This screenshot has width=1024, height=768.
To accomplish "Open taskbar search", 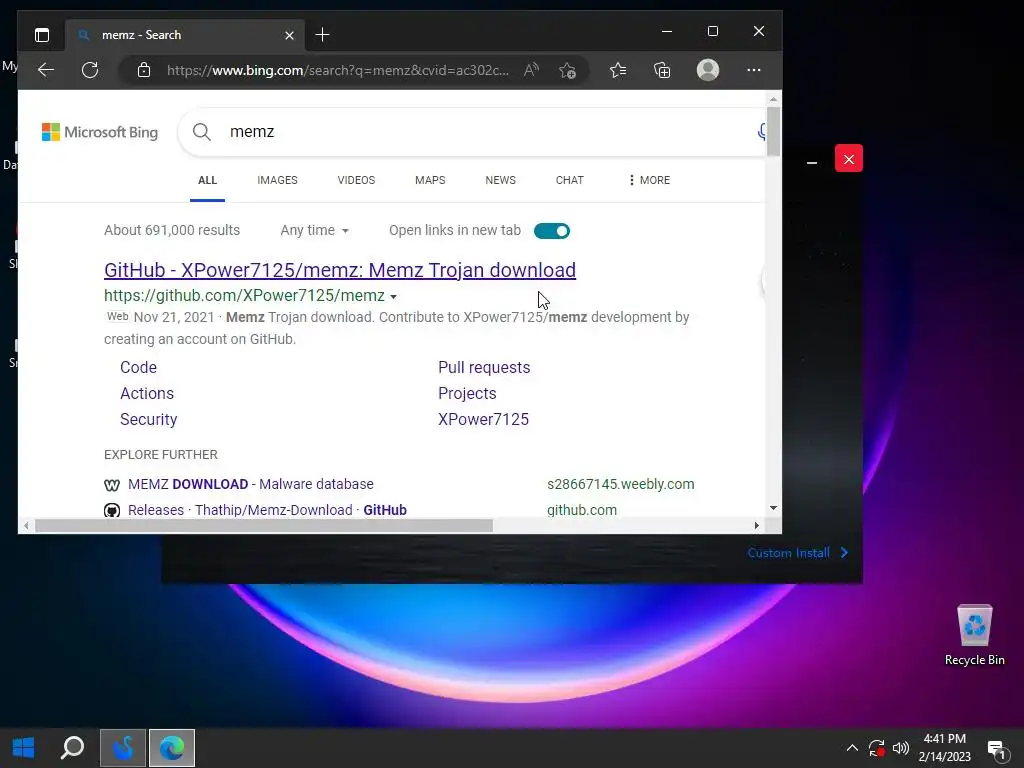I will pos(72,748).
